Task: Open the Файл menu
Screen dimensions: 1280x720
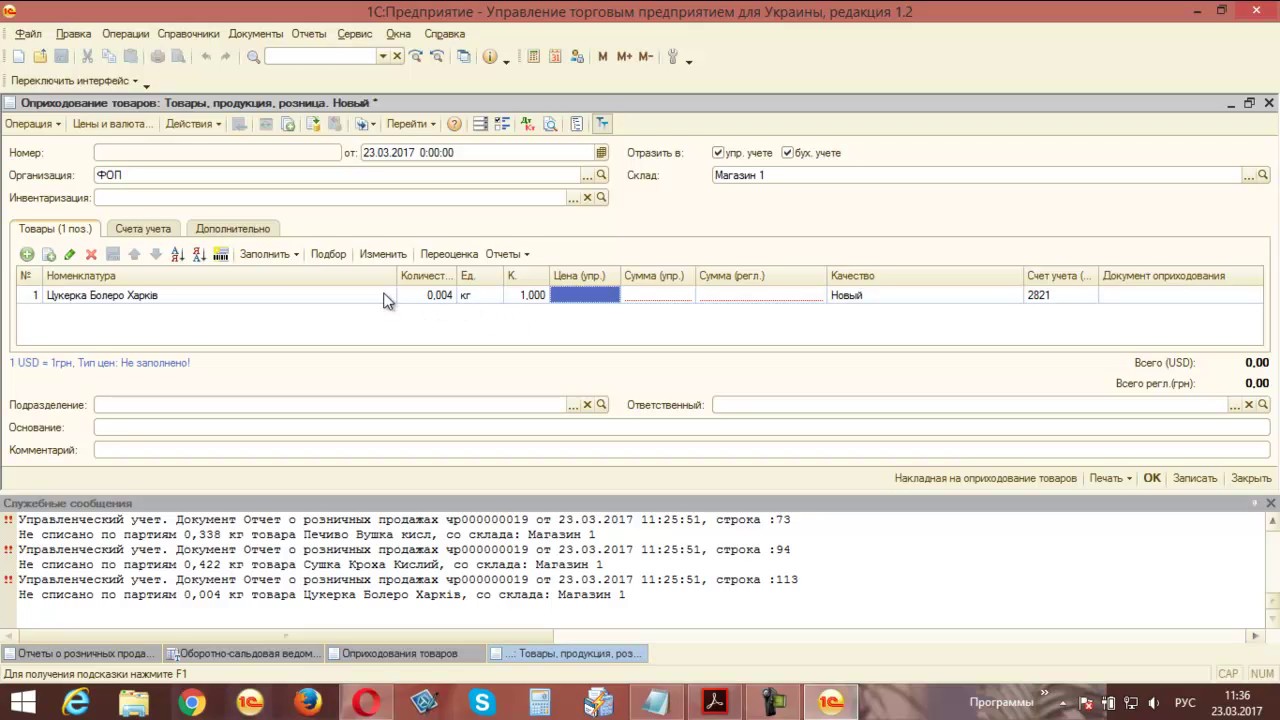Action: 28,34
